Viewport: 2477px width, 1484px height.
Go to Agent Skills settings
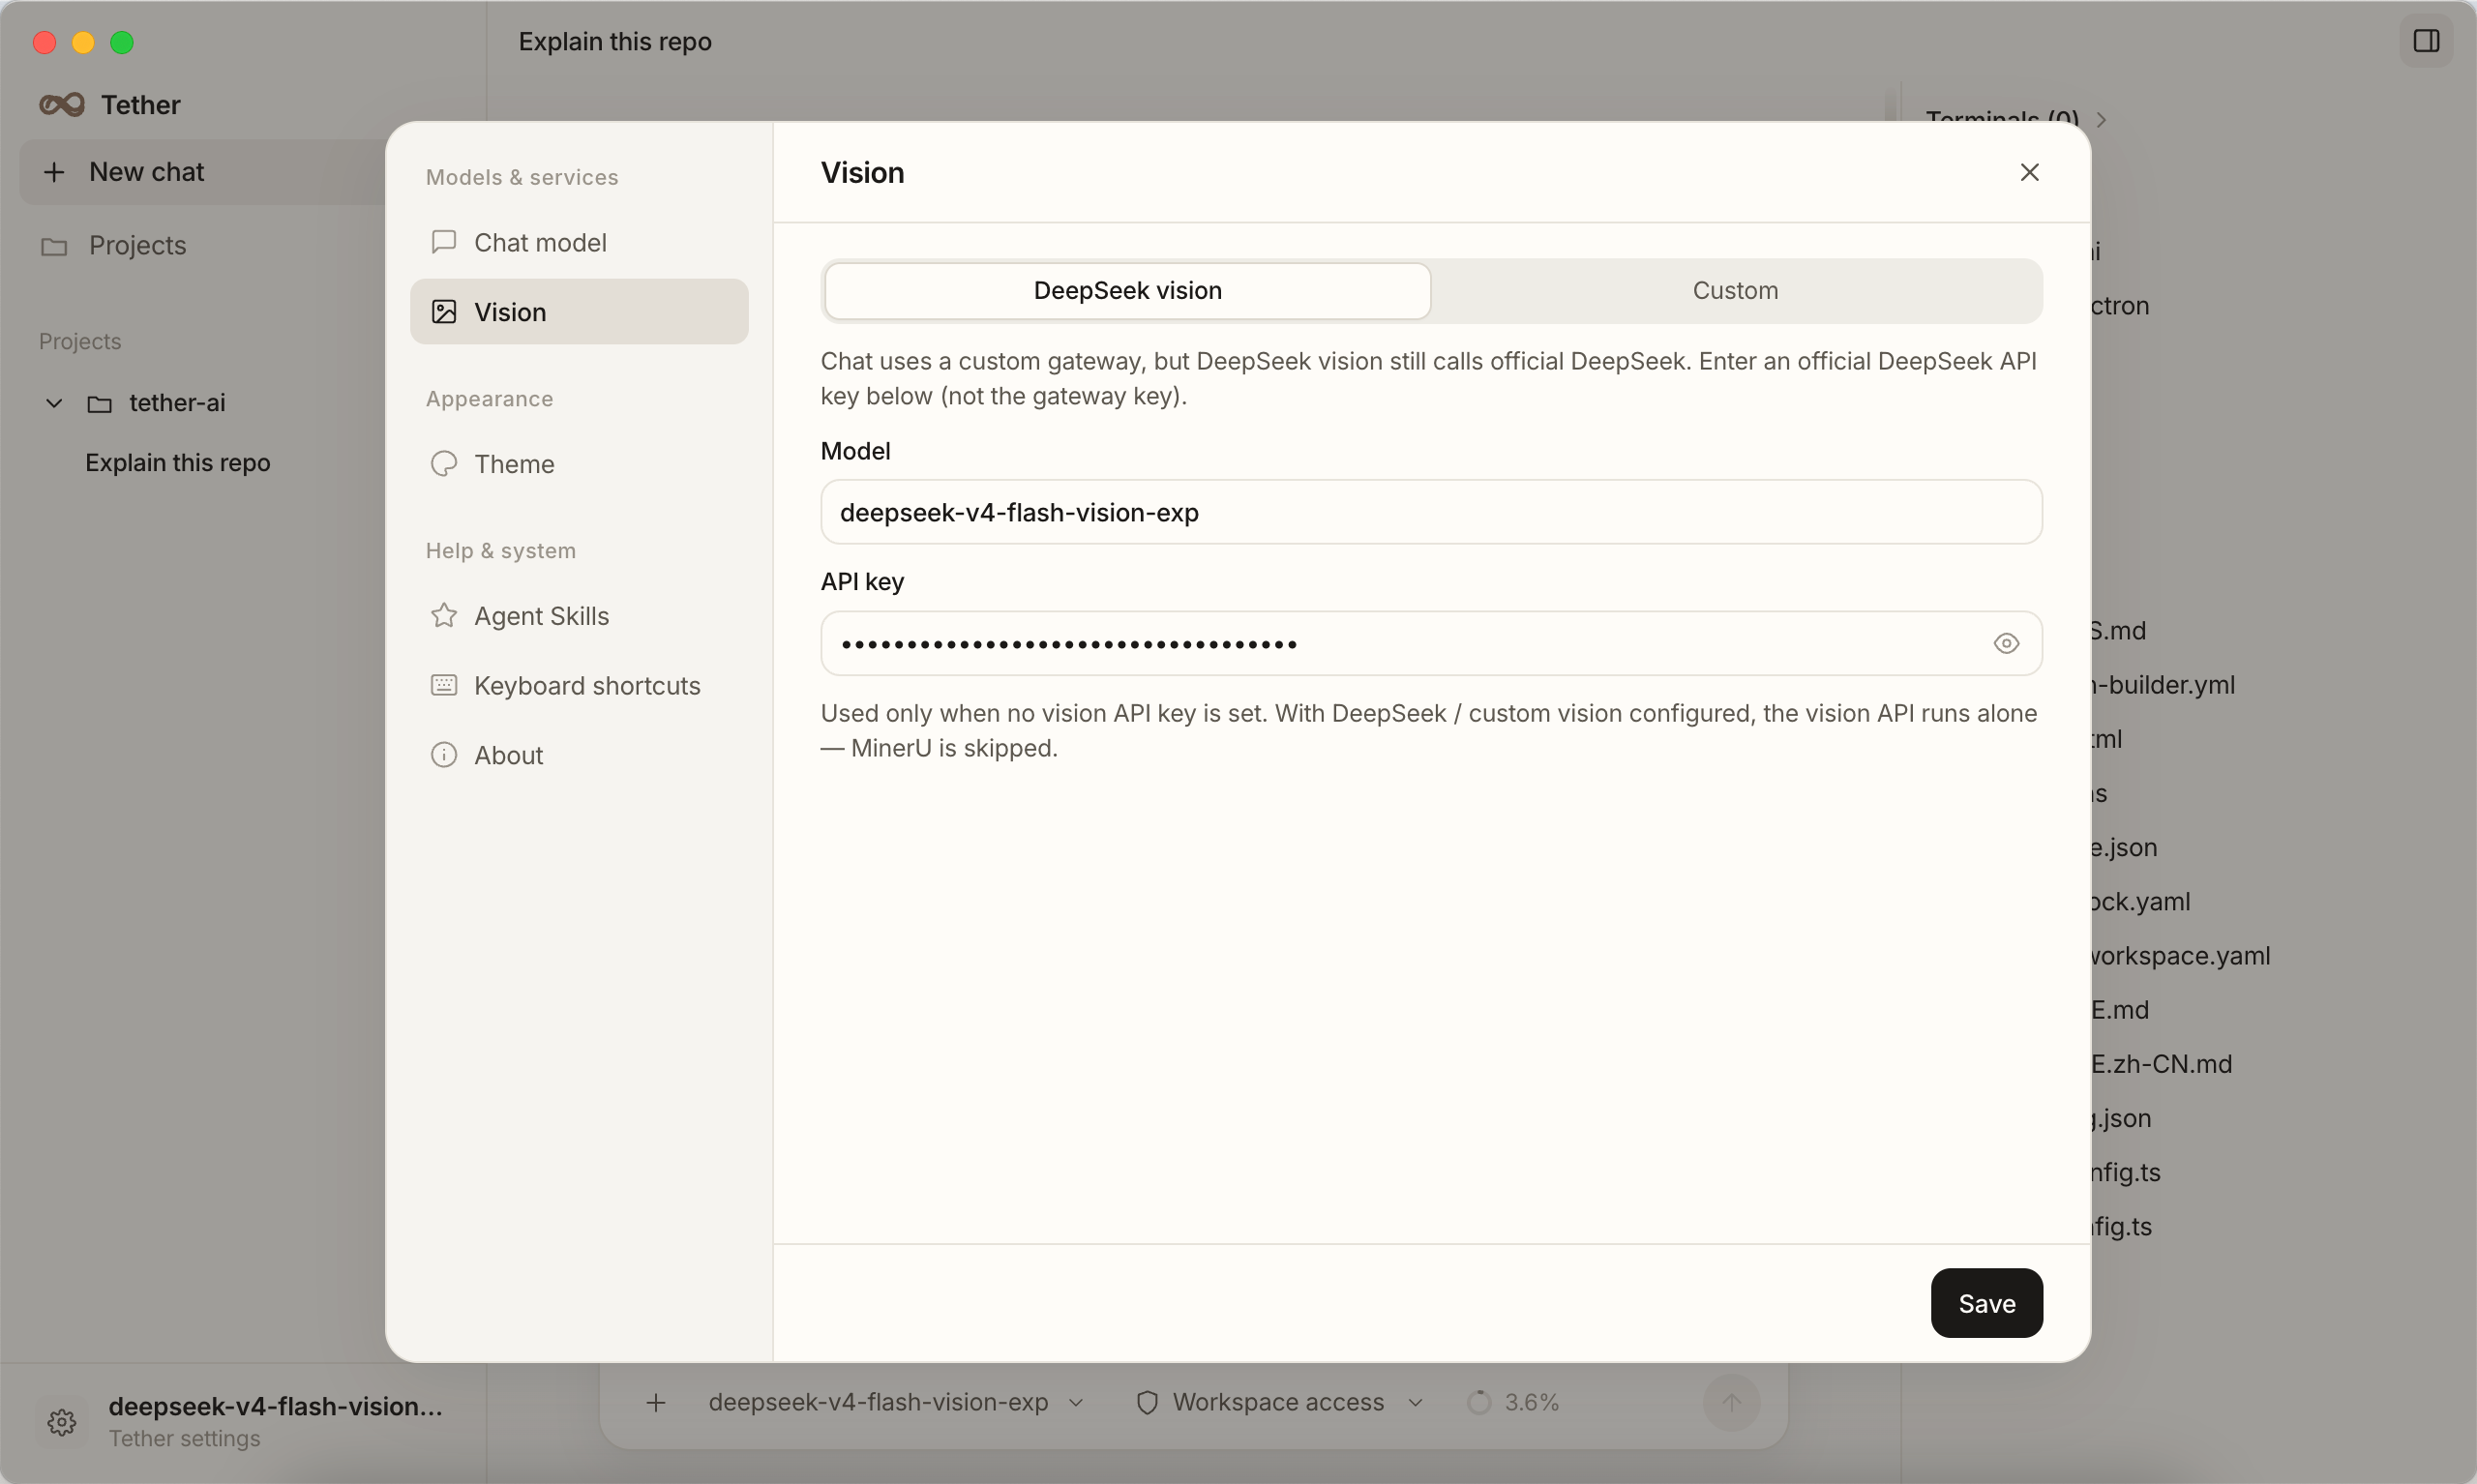579,616
